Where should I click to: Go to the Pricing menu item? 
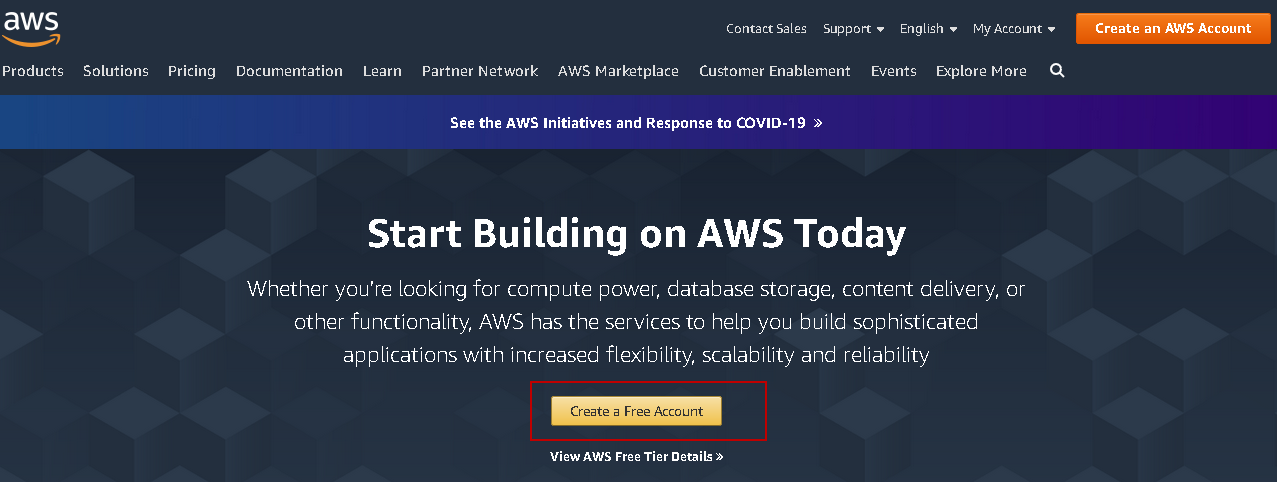(x=192, y=71)
